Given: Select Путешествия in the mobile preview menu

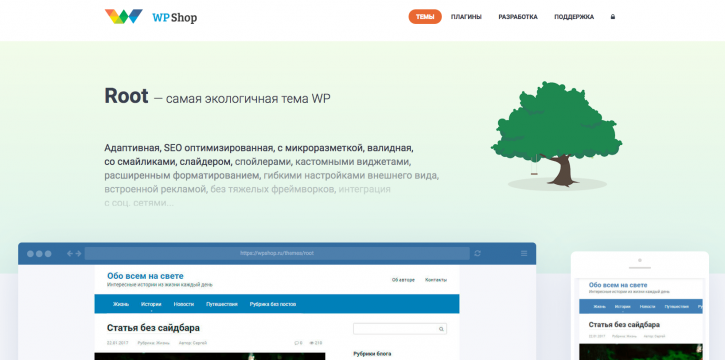Looking at the screenshot, I should (x=676, y=307).
